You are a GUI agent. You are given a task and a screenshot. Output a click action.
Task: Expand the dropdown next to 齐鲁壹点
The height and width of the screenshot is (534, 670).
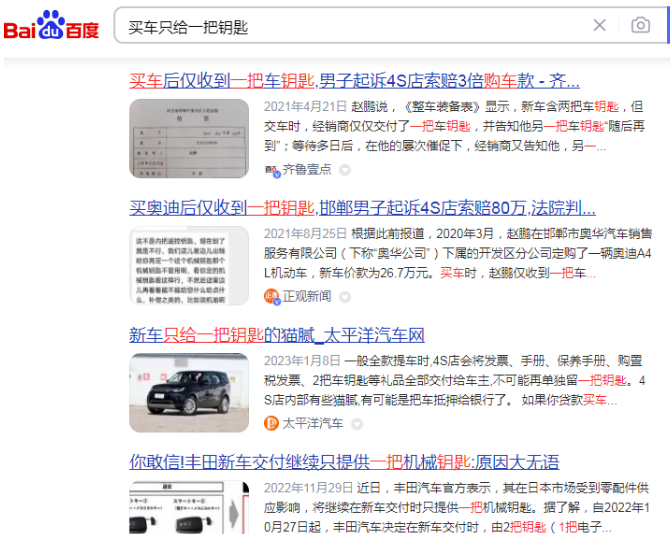click(x=345, y=170)
